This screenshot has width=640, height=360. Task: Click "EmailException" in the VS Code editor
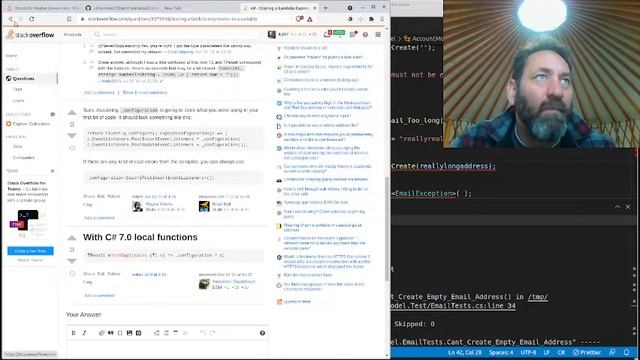[424, 193]
